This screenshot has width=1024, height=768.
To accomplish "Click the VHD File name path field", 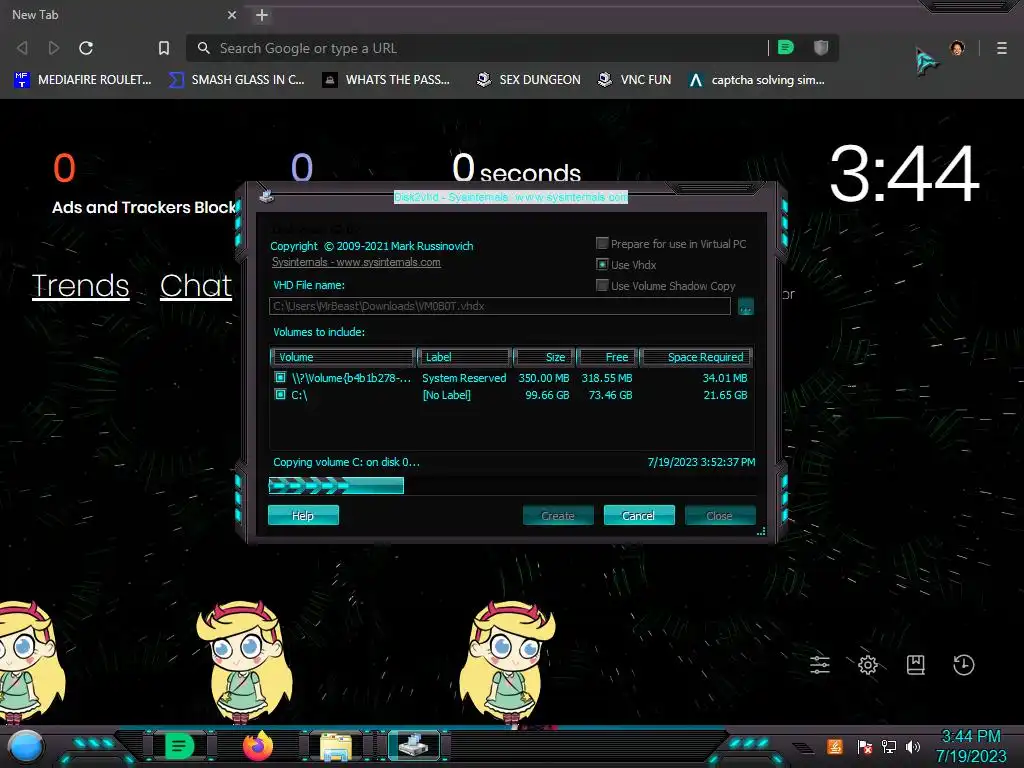I will coord(500,306).
